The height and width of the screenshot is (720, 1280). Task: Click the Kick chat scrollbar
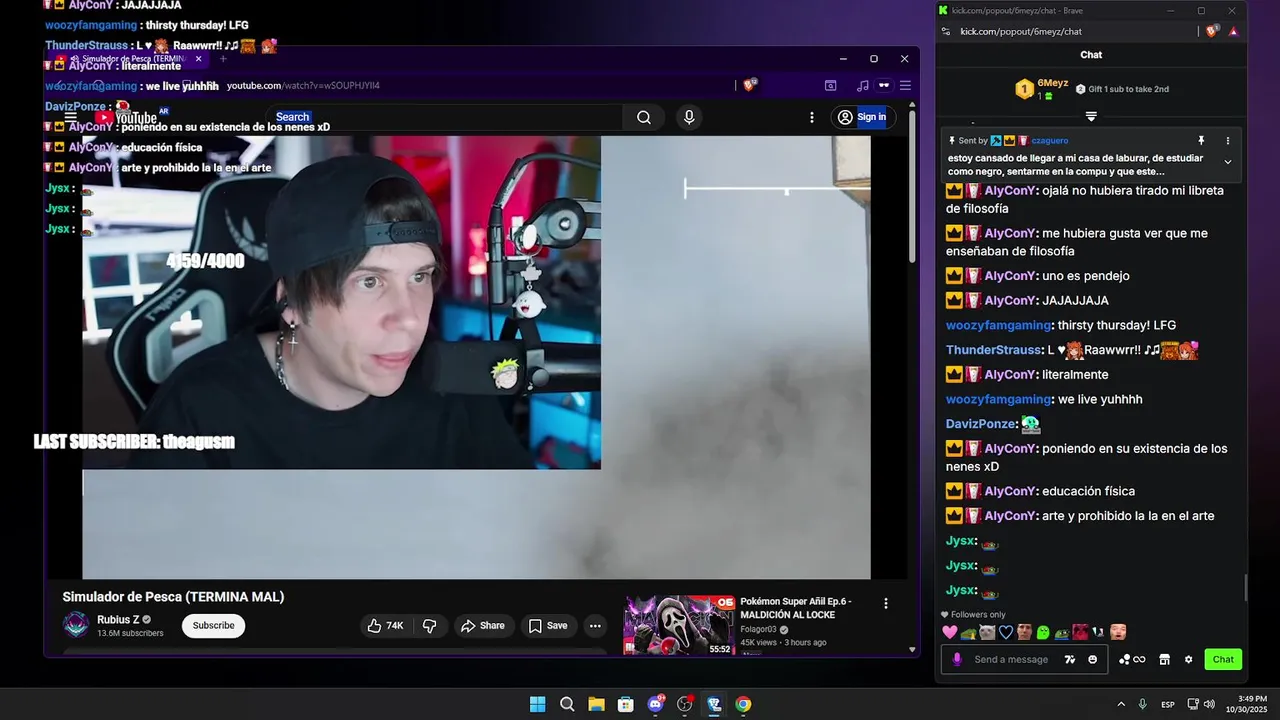click(x=1245, y=587)
